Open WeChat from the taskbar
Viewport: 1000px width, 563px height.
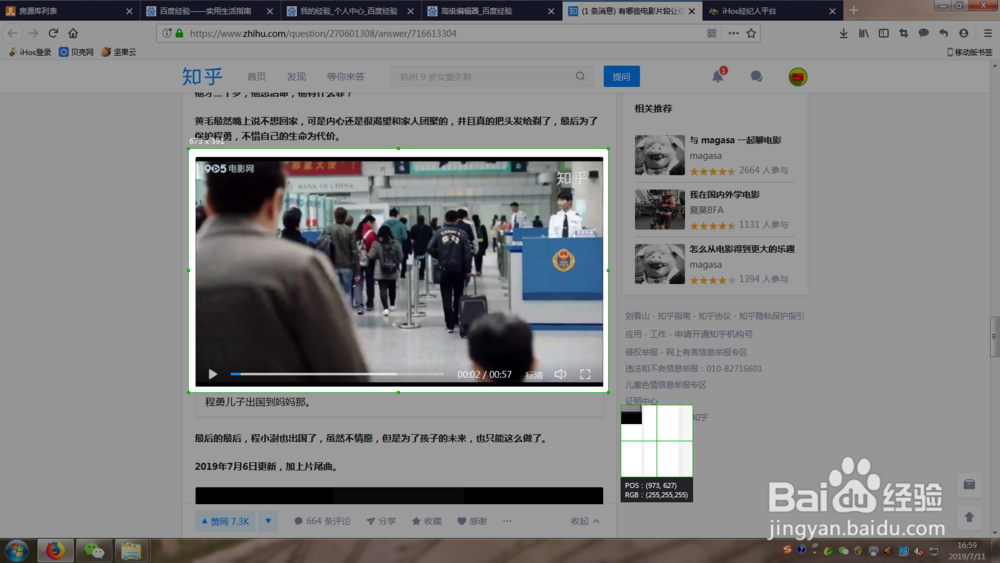[x=94, y=550]
